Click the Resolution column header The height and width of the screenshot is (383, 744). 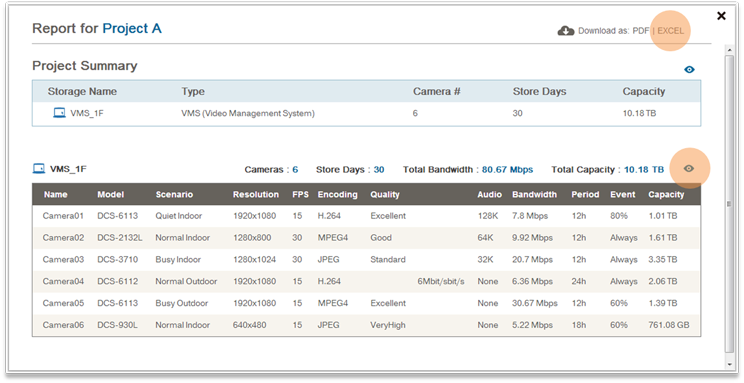pos(256,195)
